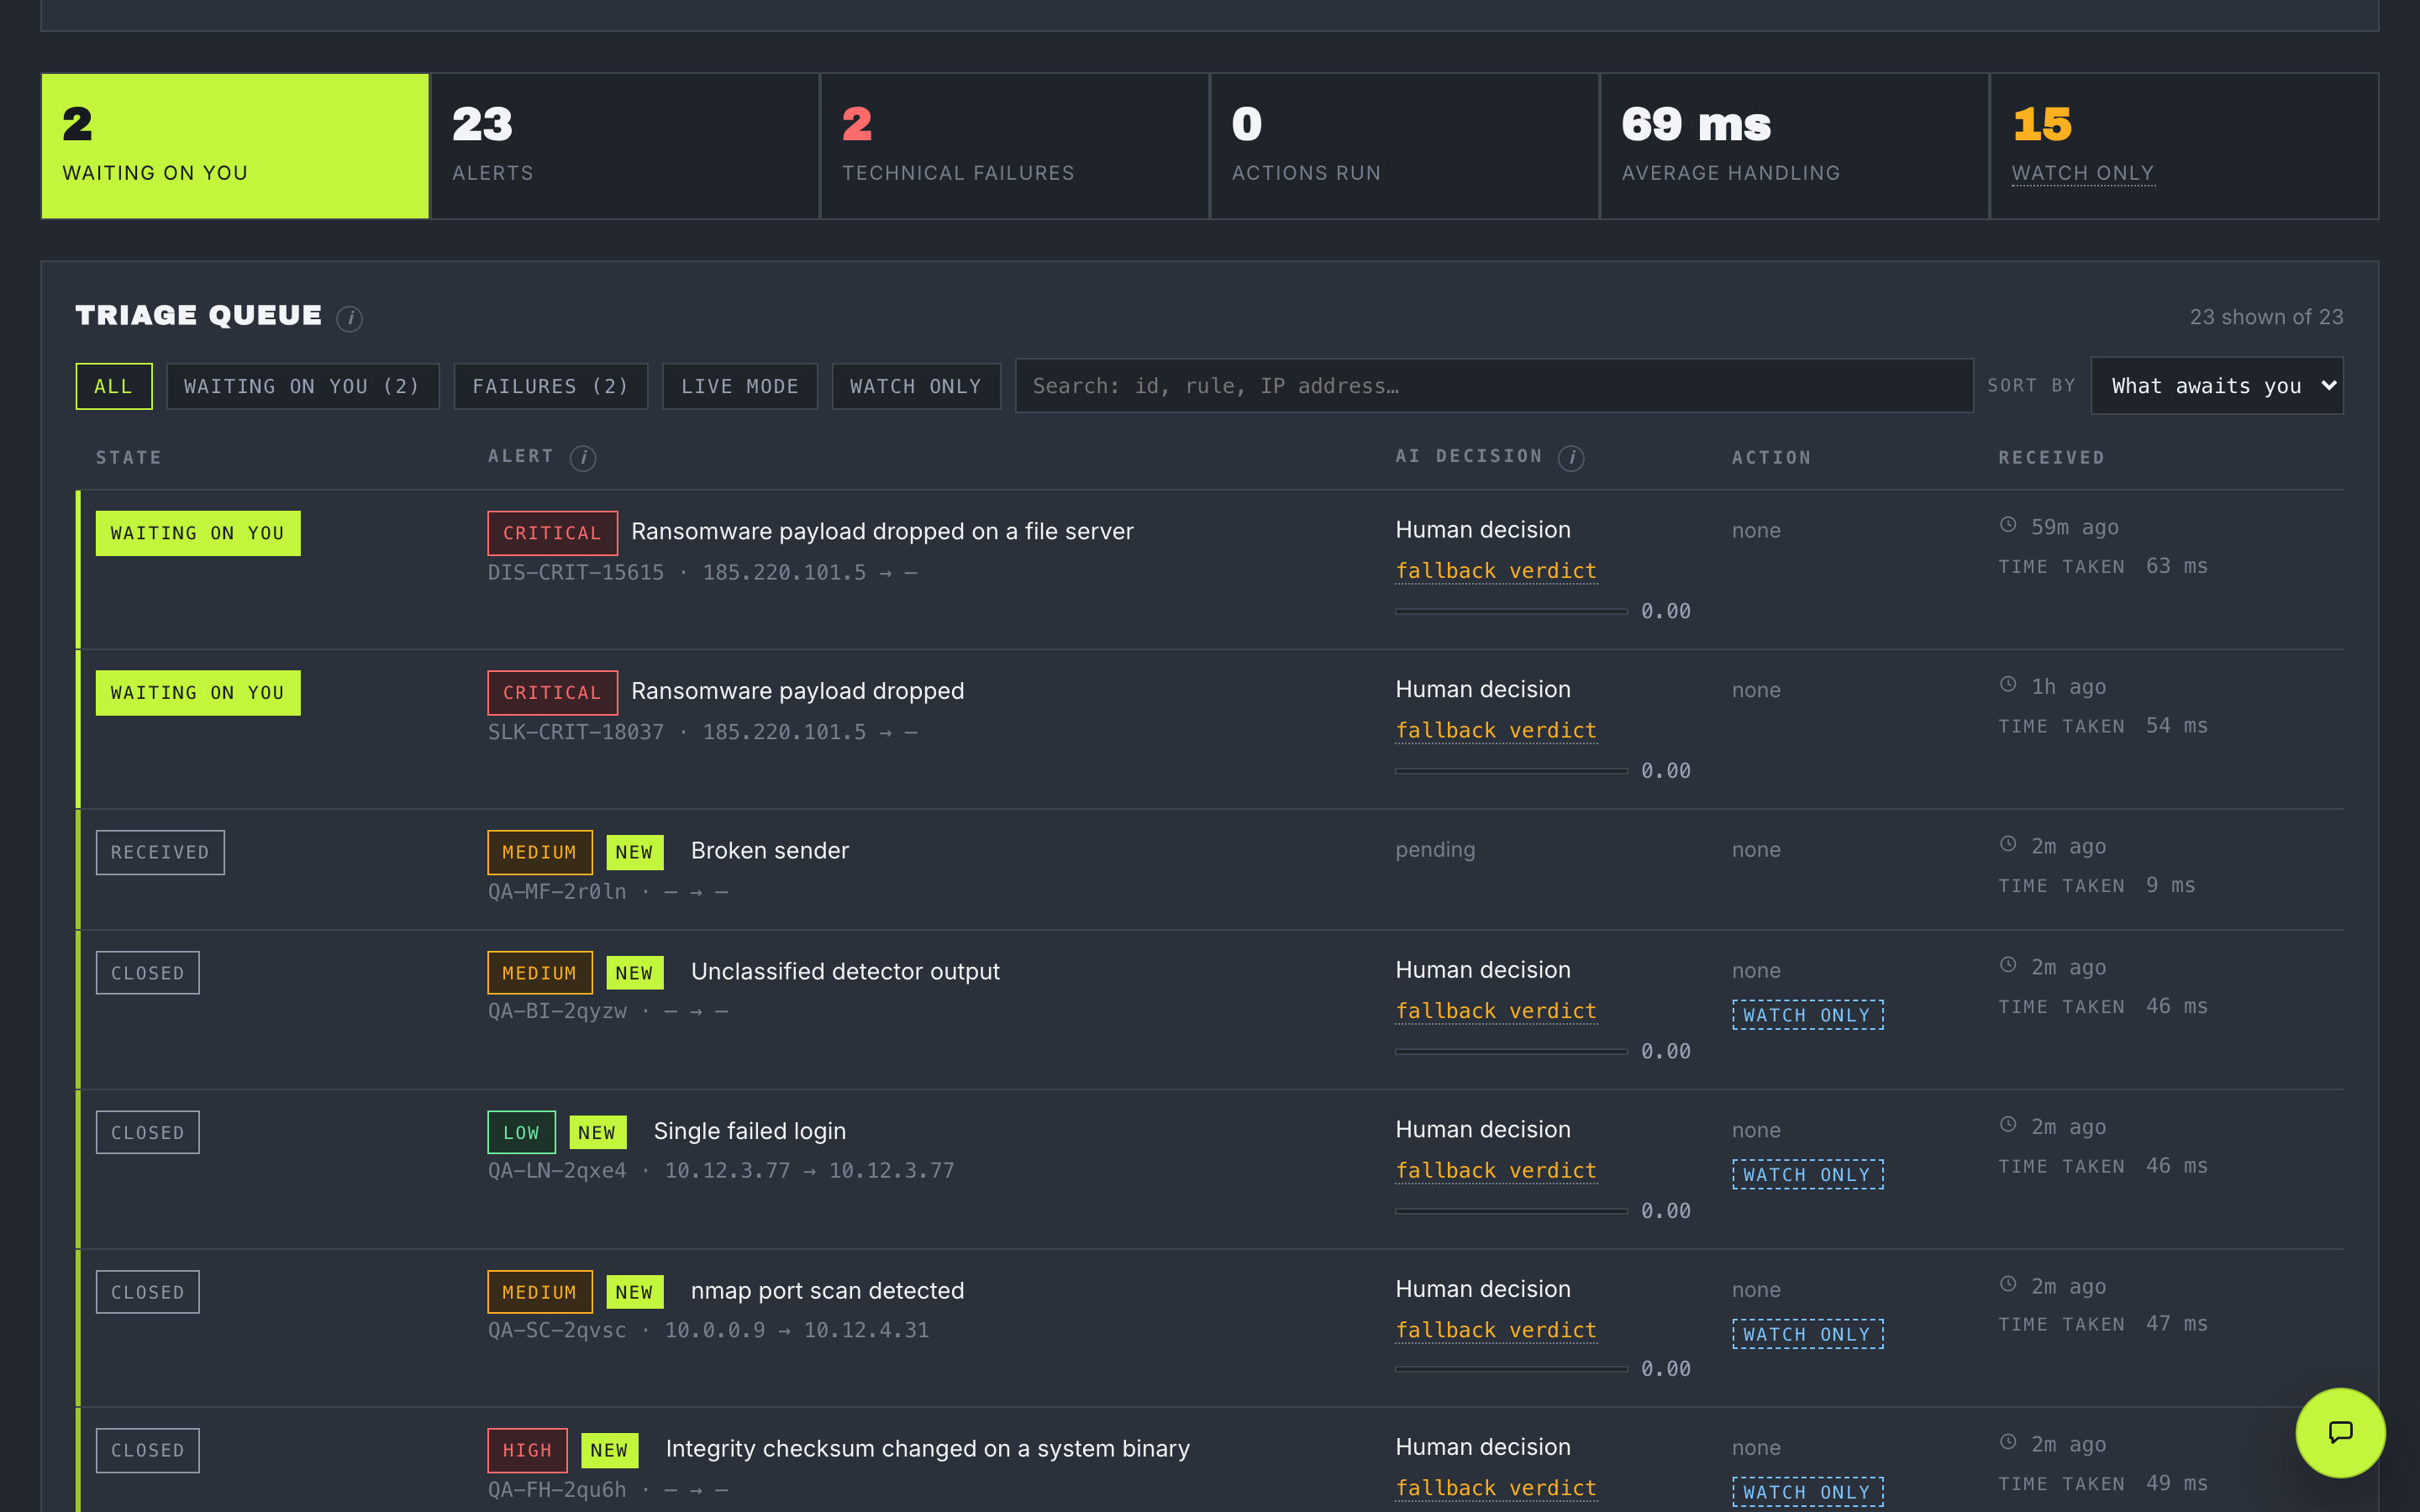Focus the alert search field
The width and height of the screenshot is (2420, 1512).
click(x=1494, y=386)
